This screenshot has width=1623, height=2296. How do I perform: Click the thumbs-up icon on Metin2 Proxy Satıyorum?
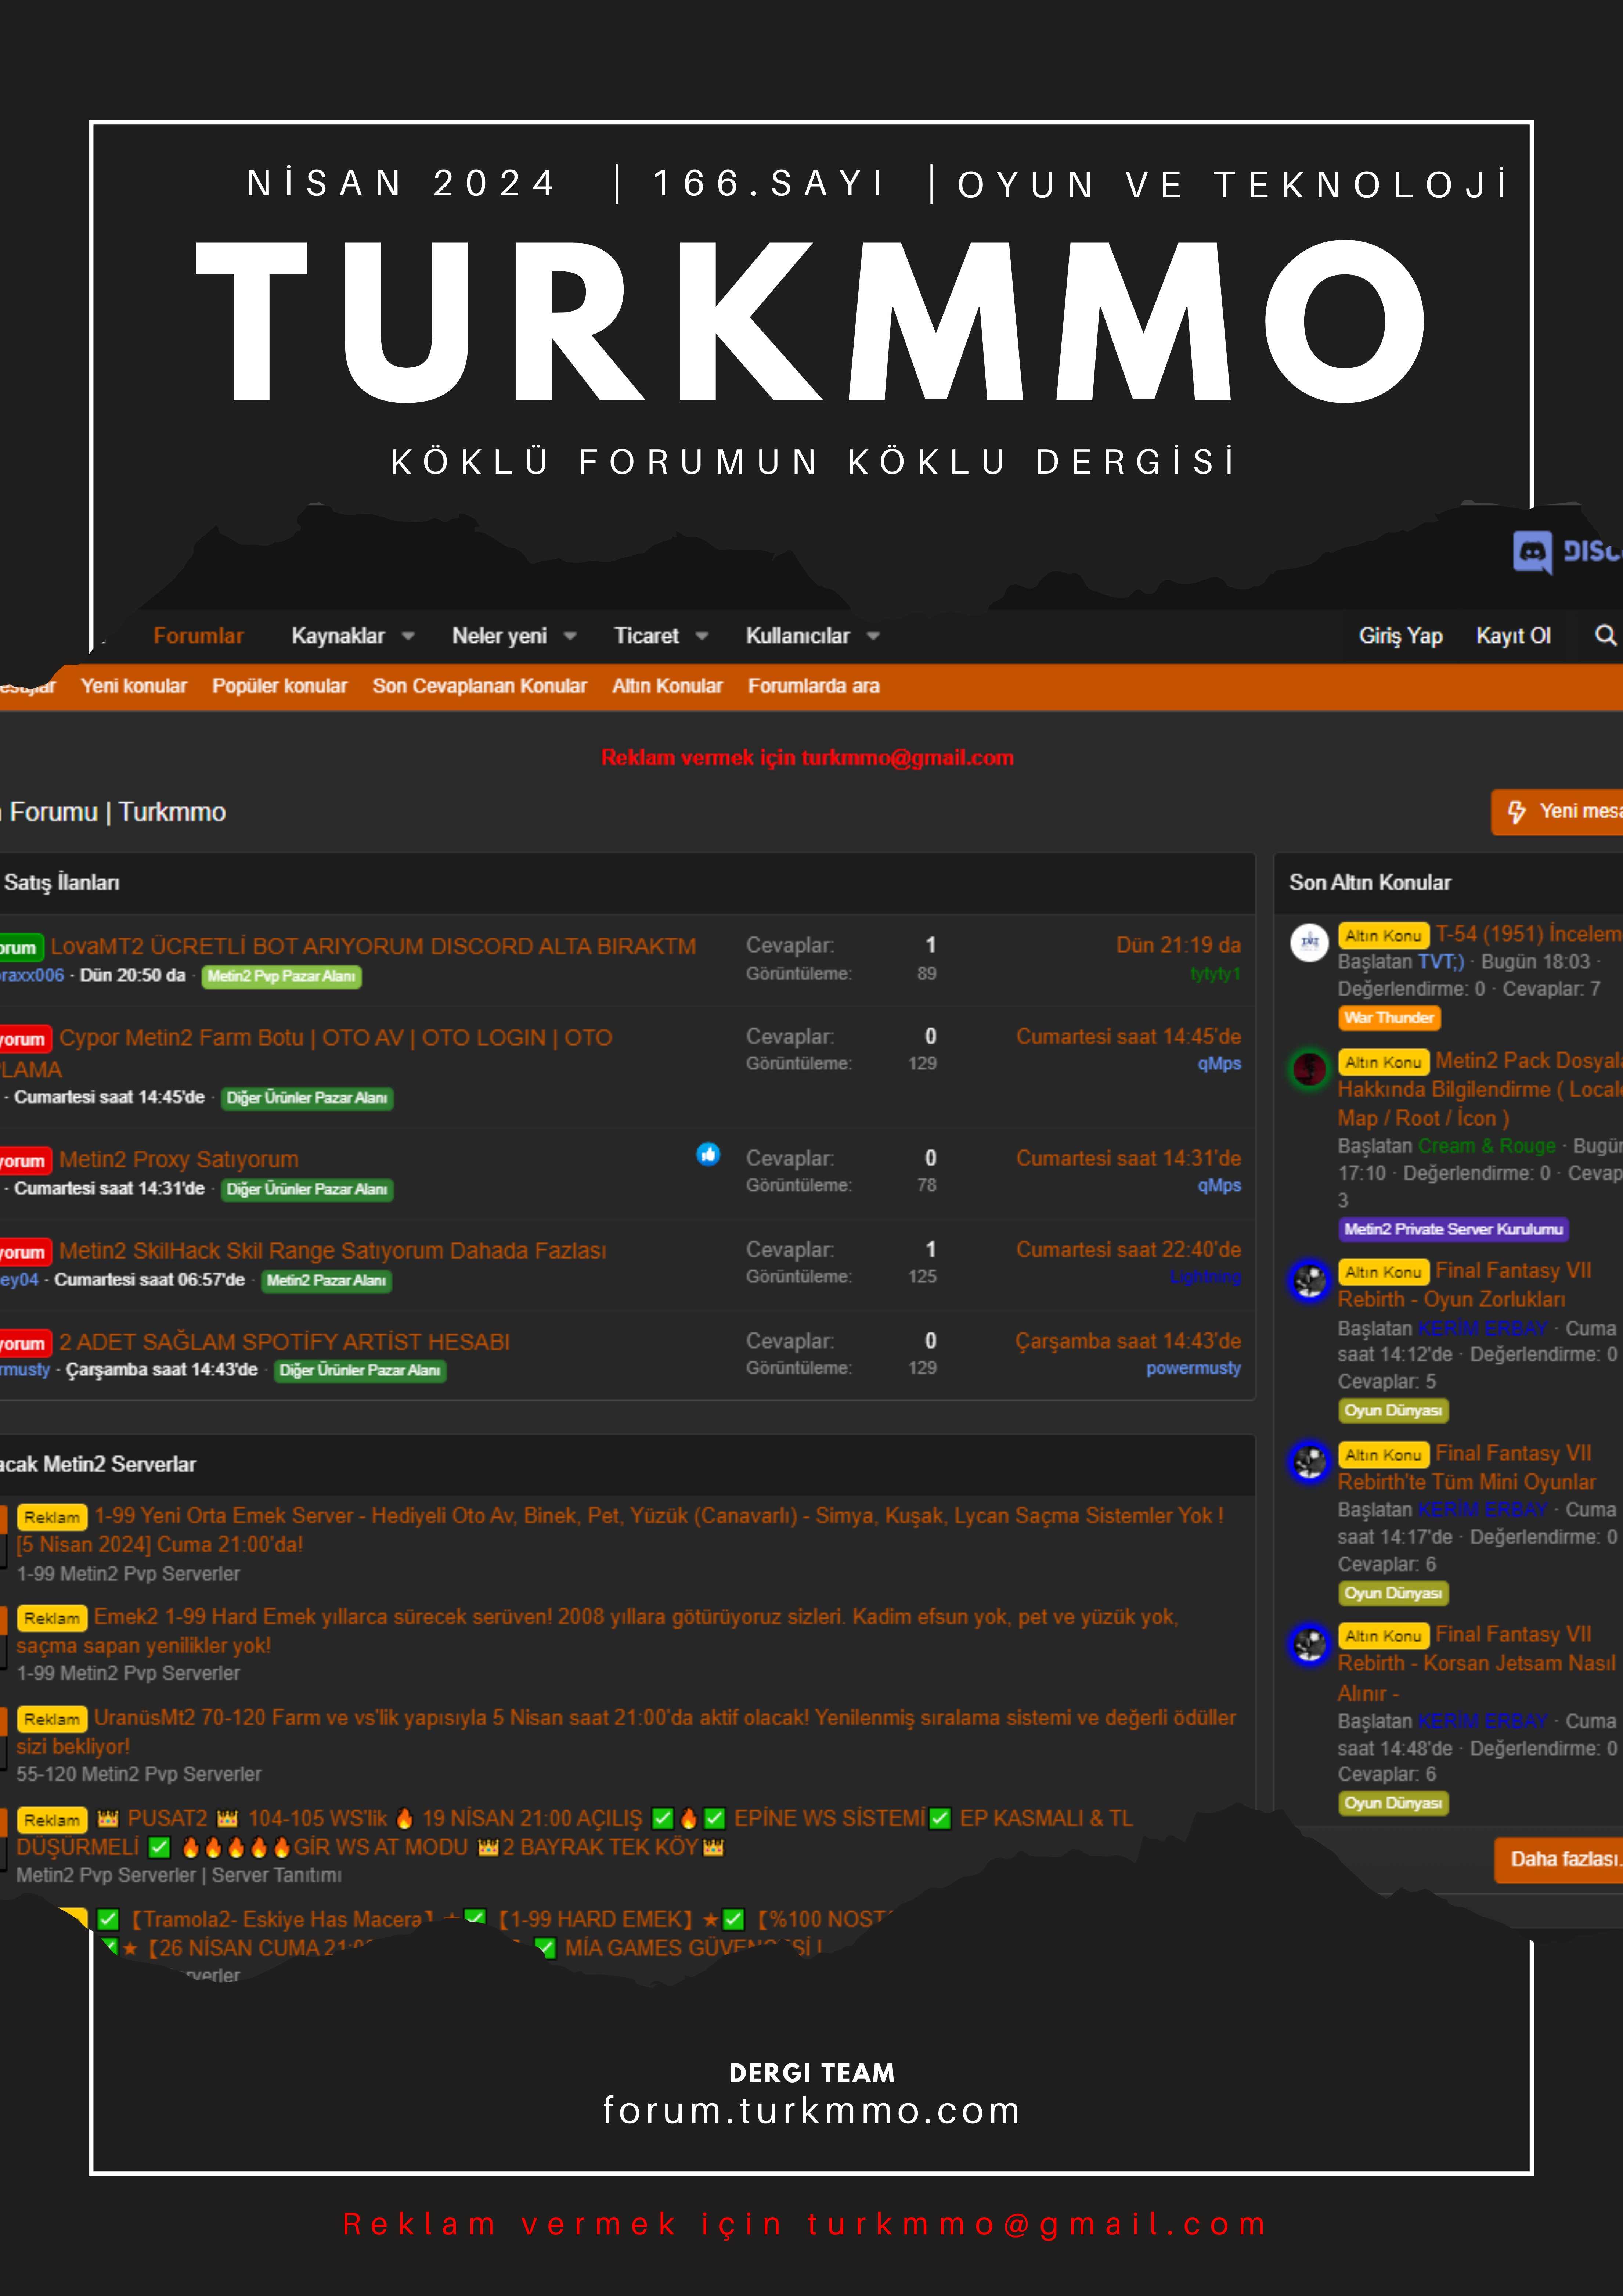[x=708, y=1155]
